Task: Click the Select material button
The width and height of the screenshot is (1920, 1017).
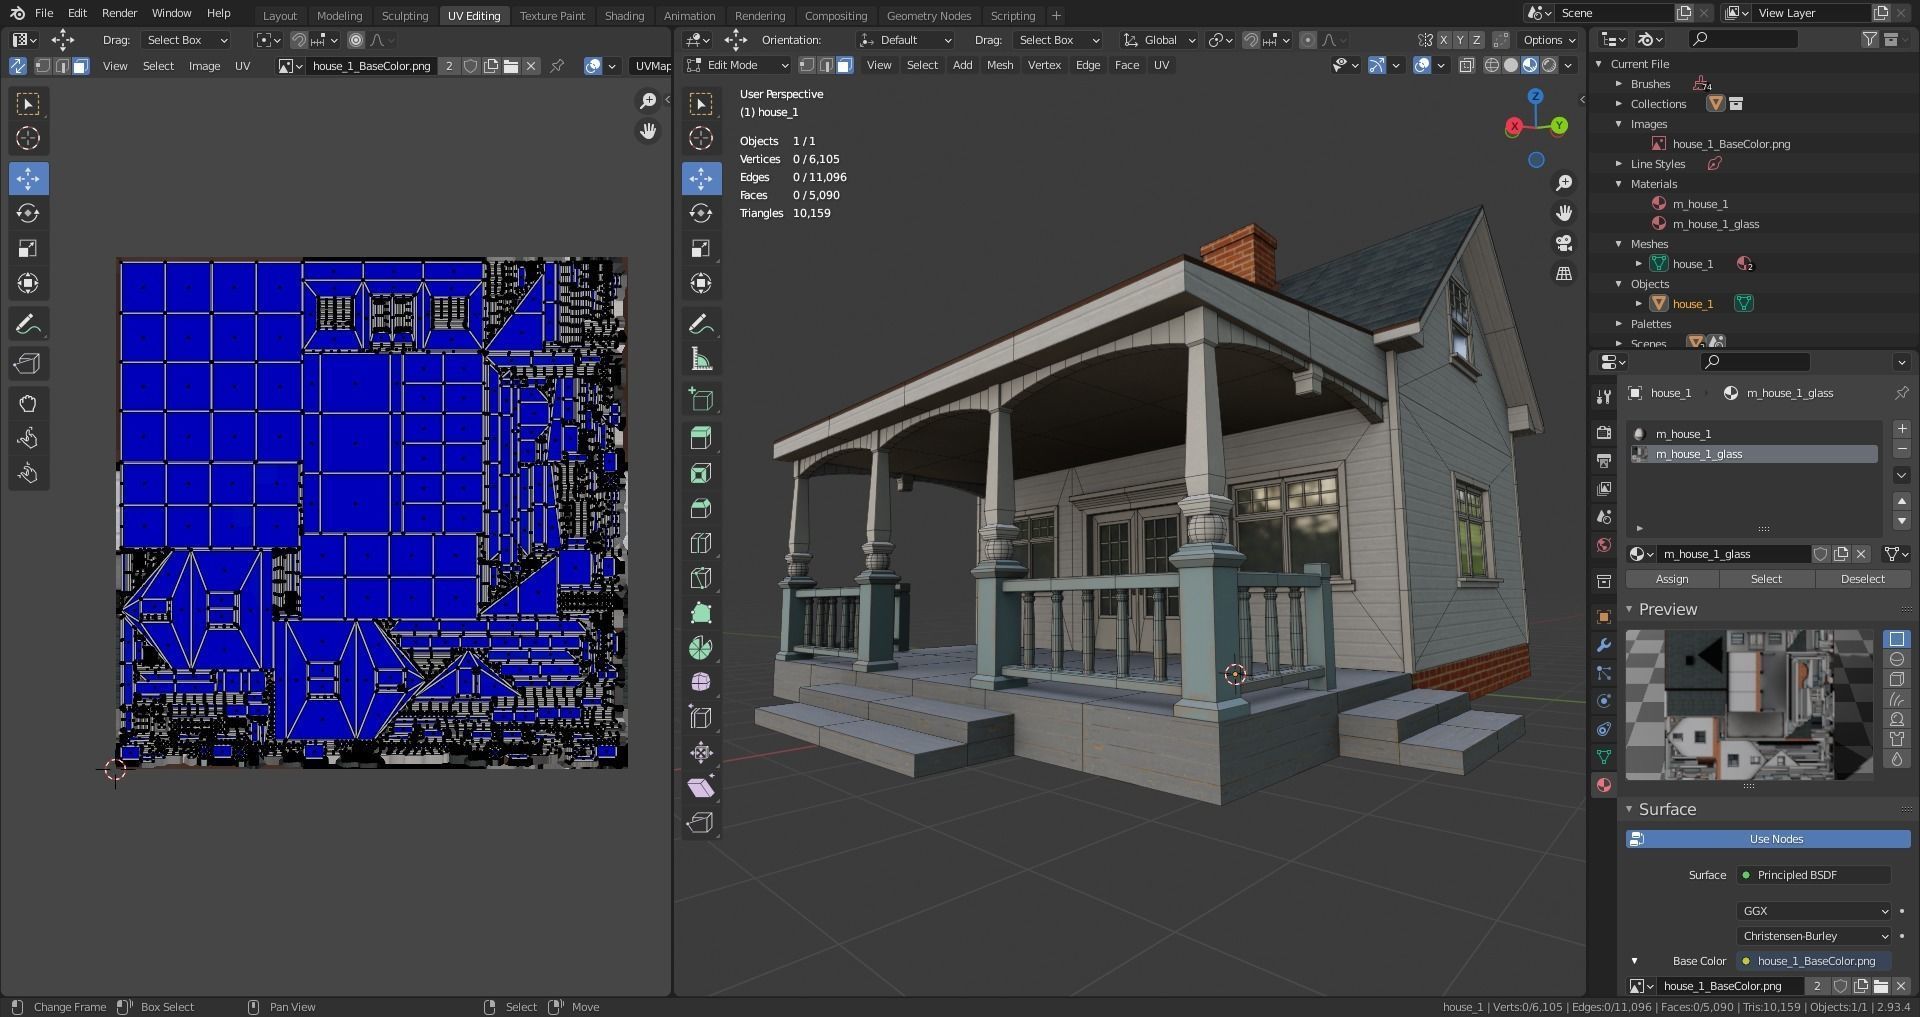Action: click(x=1766, y=579)
